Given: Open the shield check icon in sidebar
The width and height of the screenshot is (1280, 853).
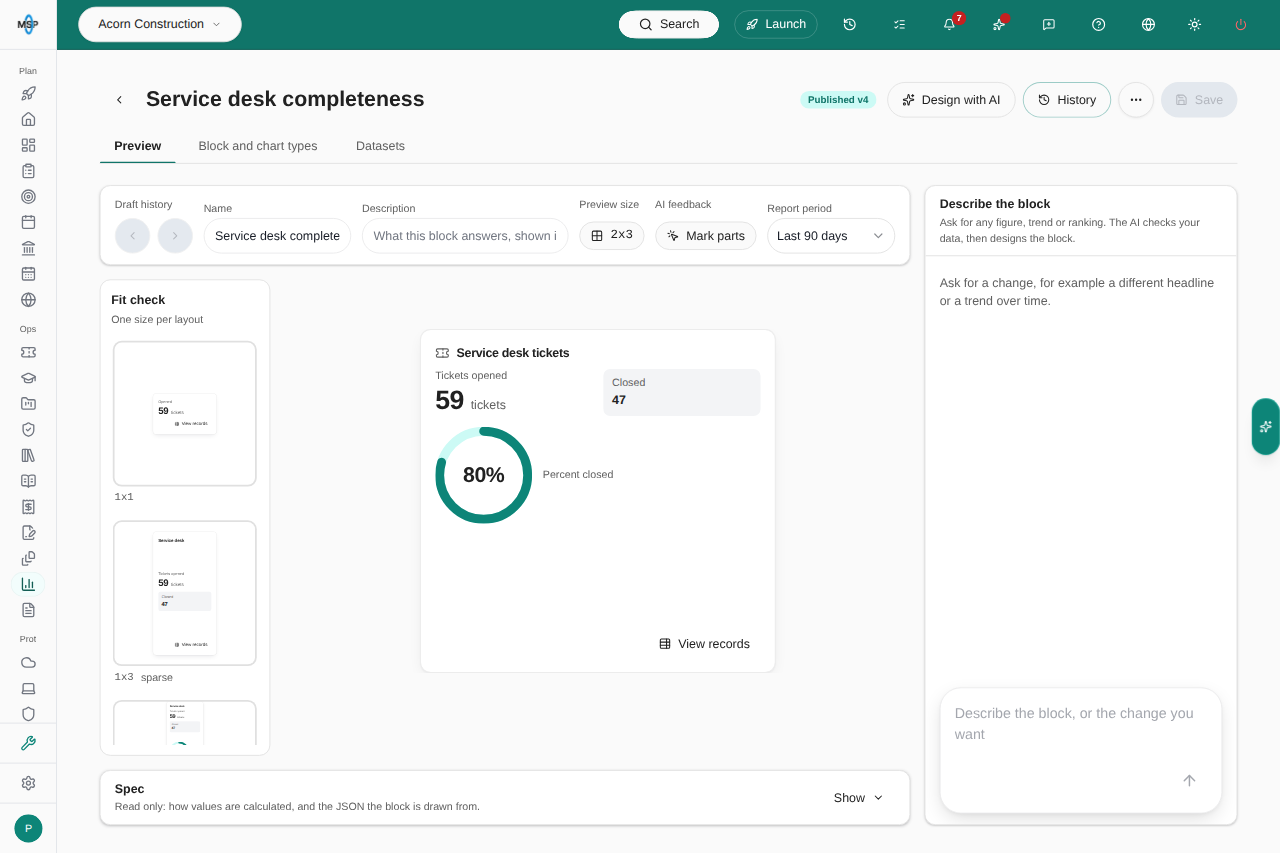Looking at the screenshot, I should point(28,429).
